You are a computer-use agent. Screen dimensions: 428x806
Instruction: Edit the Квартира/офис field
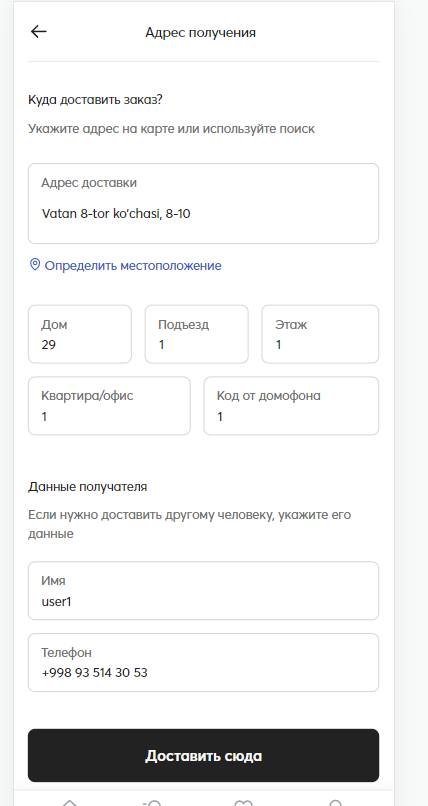tap(109, 406)
